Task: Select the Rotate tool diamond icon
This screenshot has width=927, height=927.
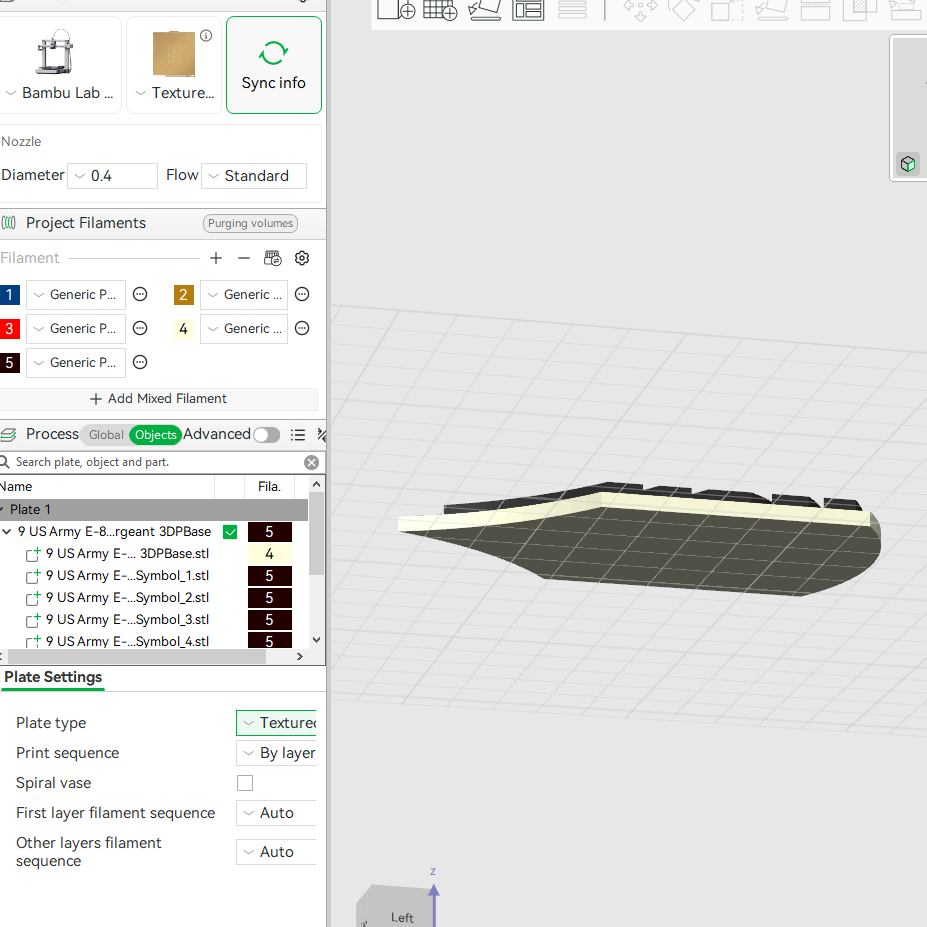Action: pyautogui.click(x=683, y=9)
